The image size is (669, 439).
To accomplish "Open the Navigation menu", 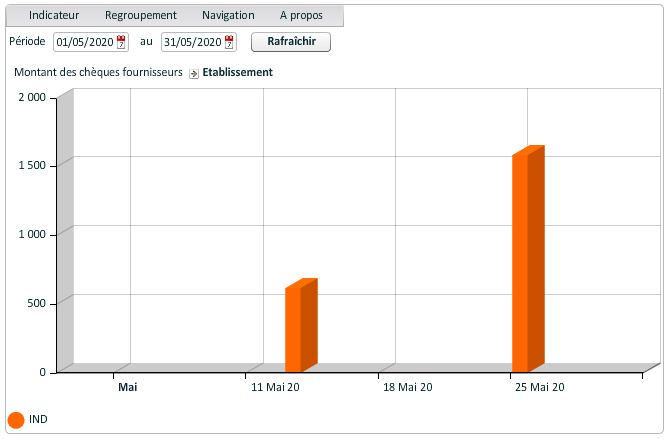I will (x=228, y=15).
